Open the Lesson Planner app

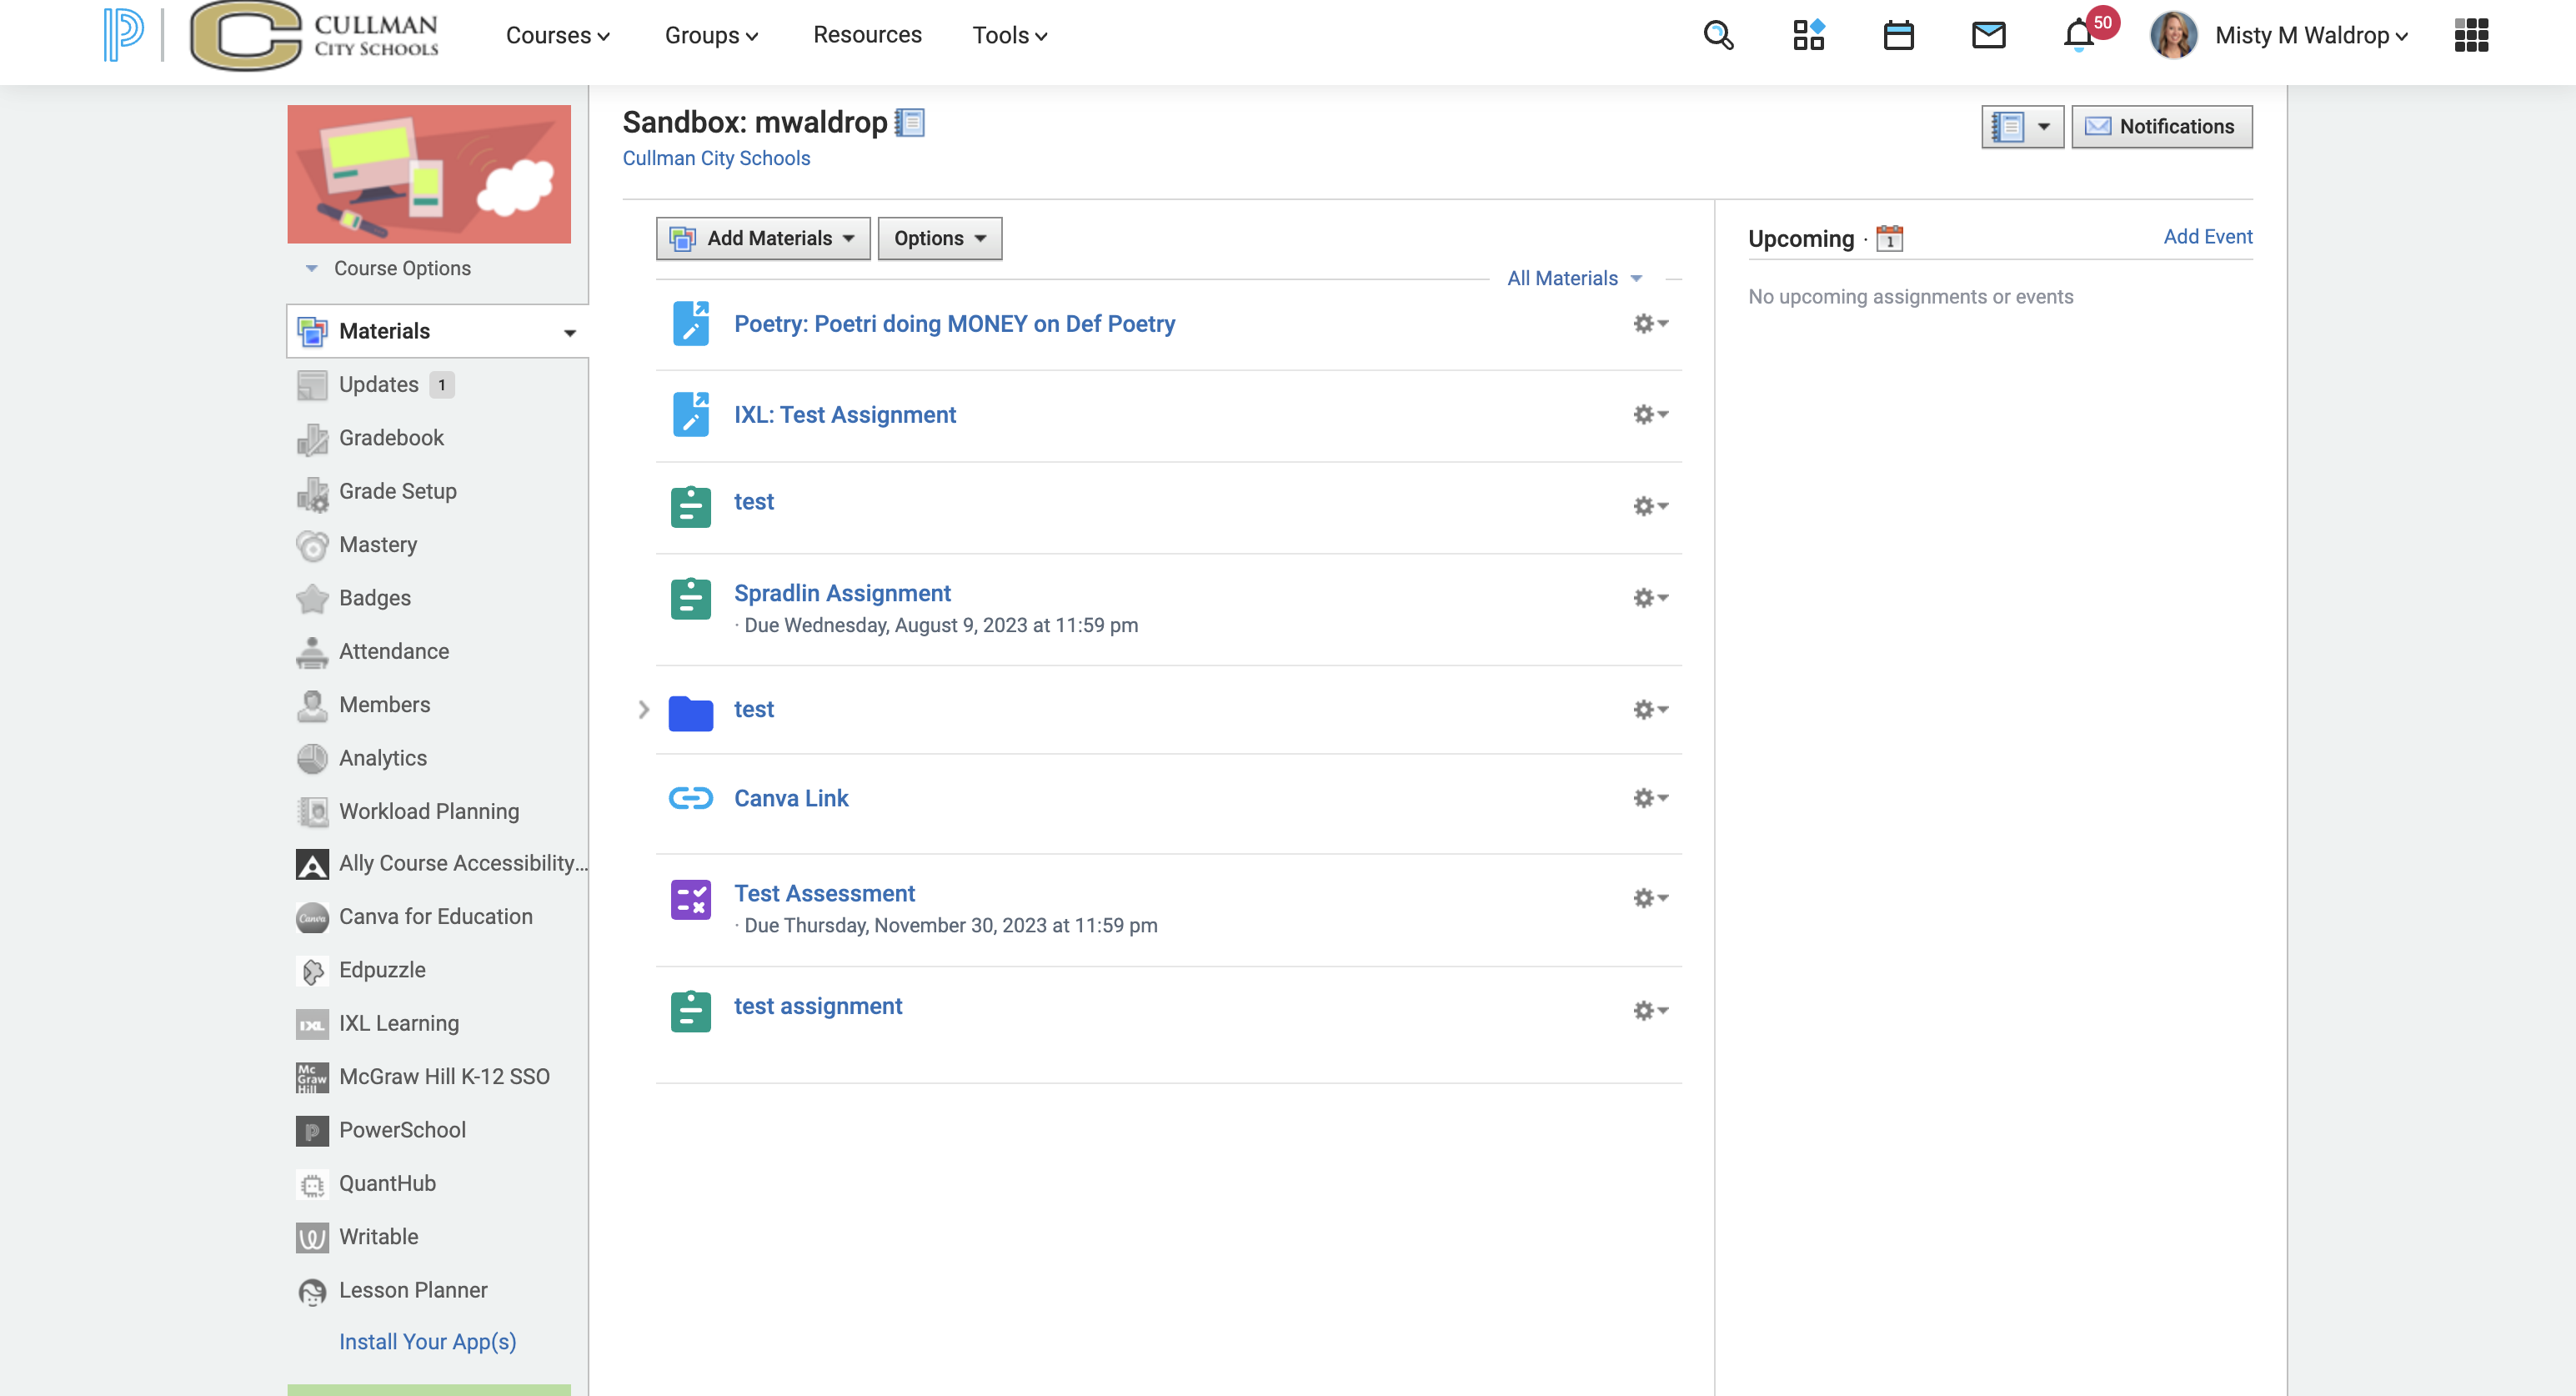click(x=412, y=1290)
